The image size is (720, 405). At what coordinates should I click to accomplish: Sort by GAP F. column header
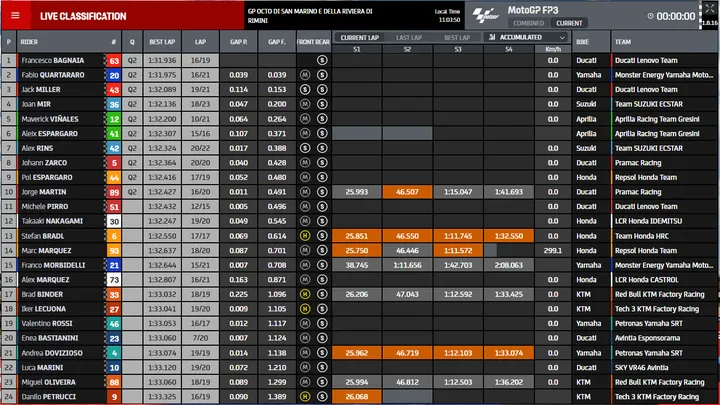click(277, 42)
